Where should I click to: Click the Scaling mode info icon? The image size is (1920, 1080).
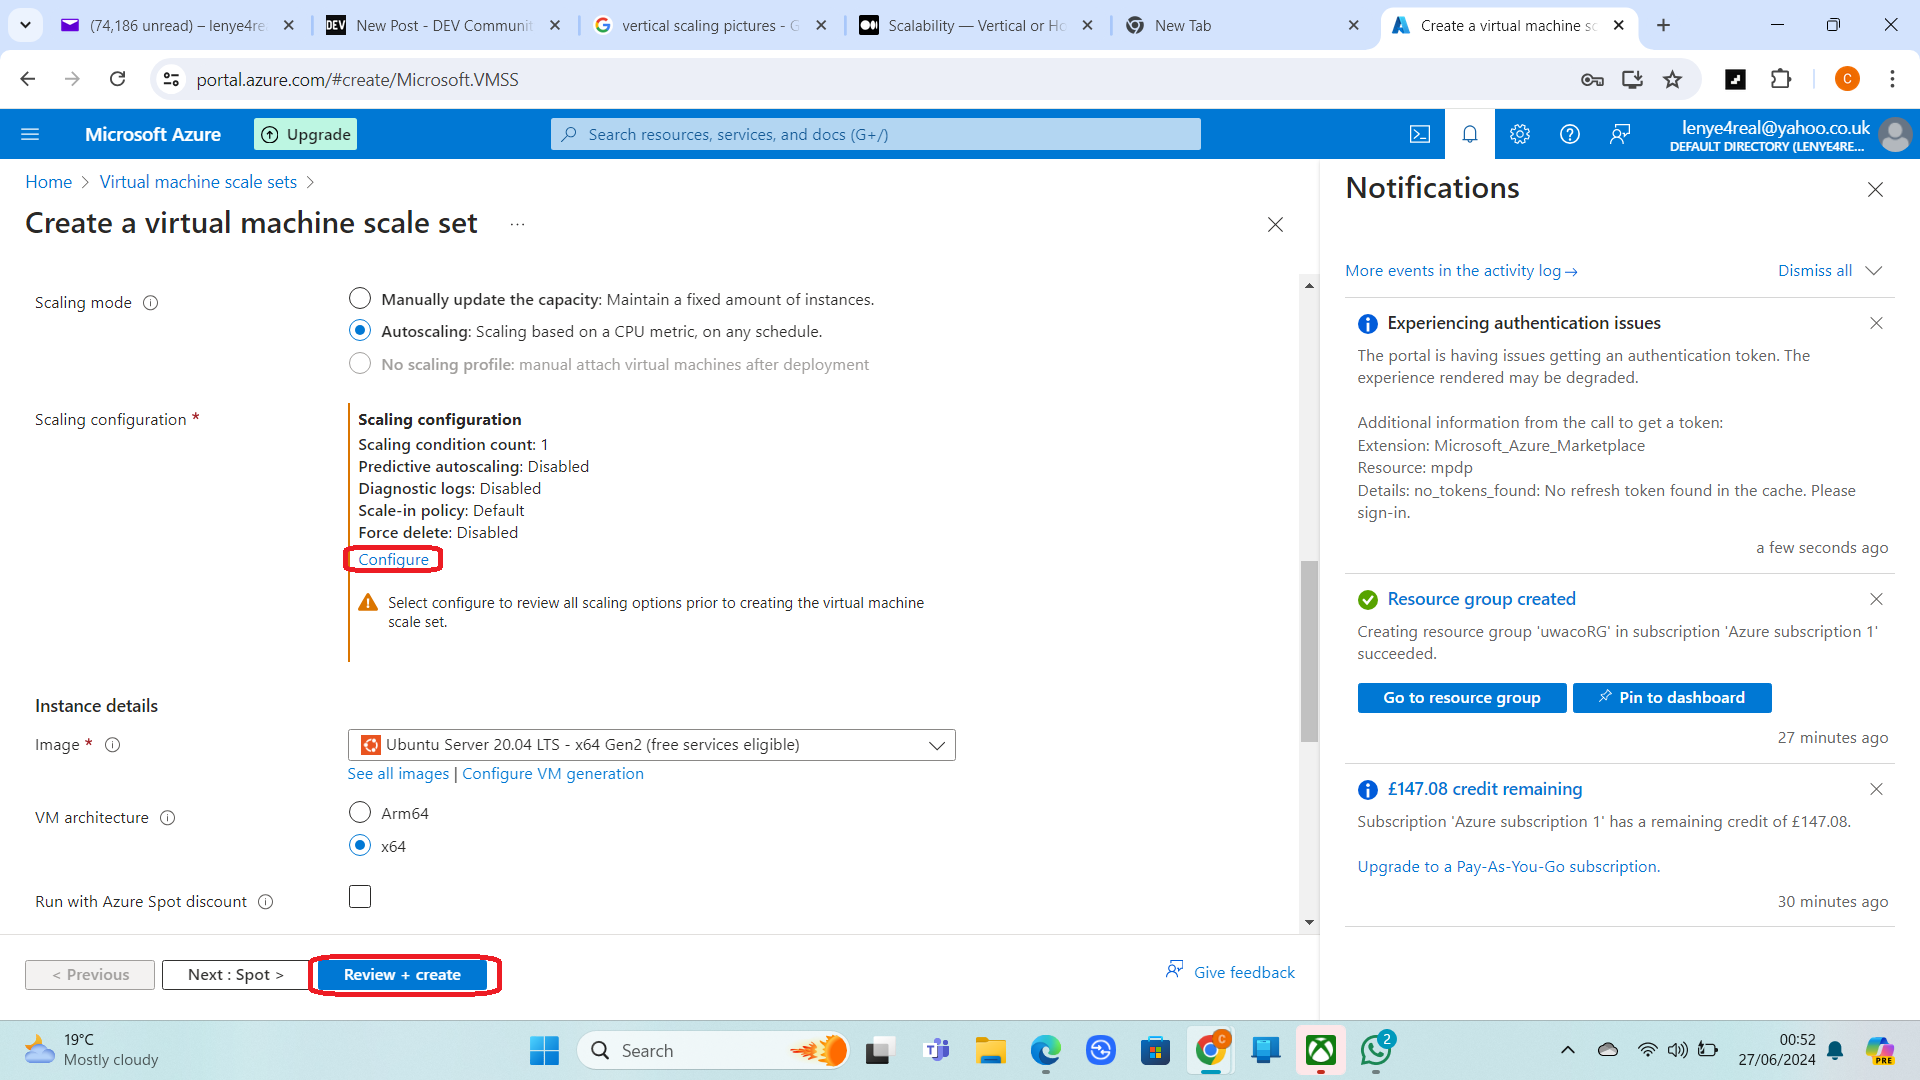pyautogui.click(x=150, y=303)
